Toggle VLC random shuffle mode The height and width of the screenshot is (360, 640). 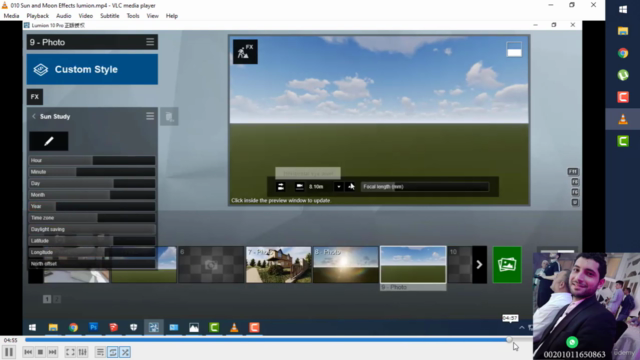tap(125, 352)
